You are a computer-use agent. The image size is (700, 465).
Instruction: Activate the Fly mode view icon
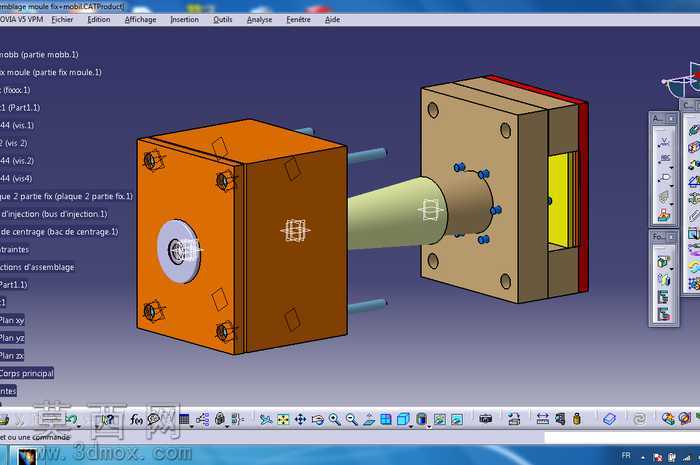265,419
